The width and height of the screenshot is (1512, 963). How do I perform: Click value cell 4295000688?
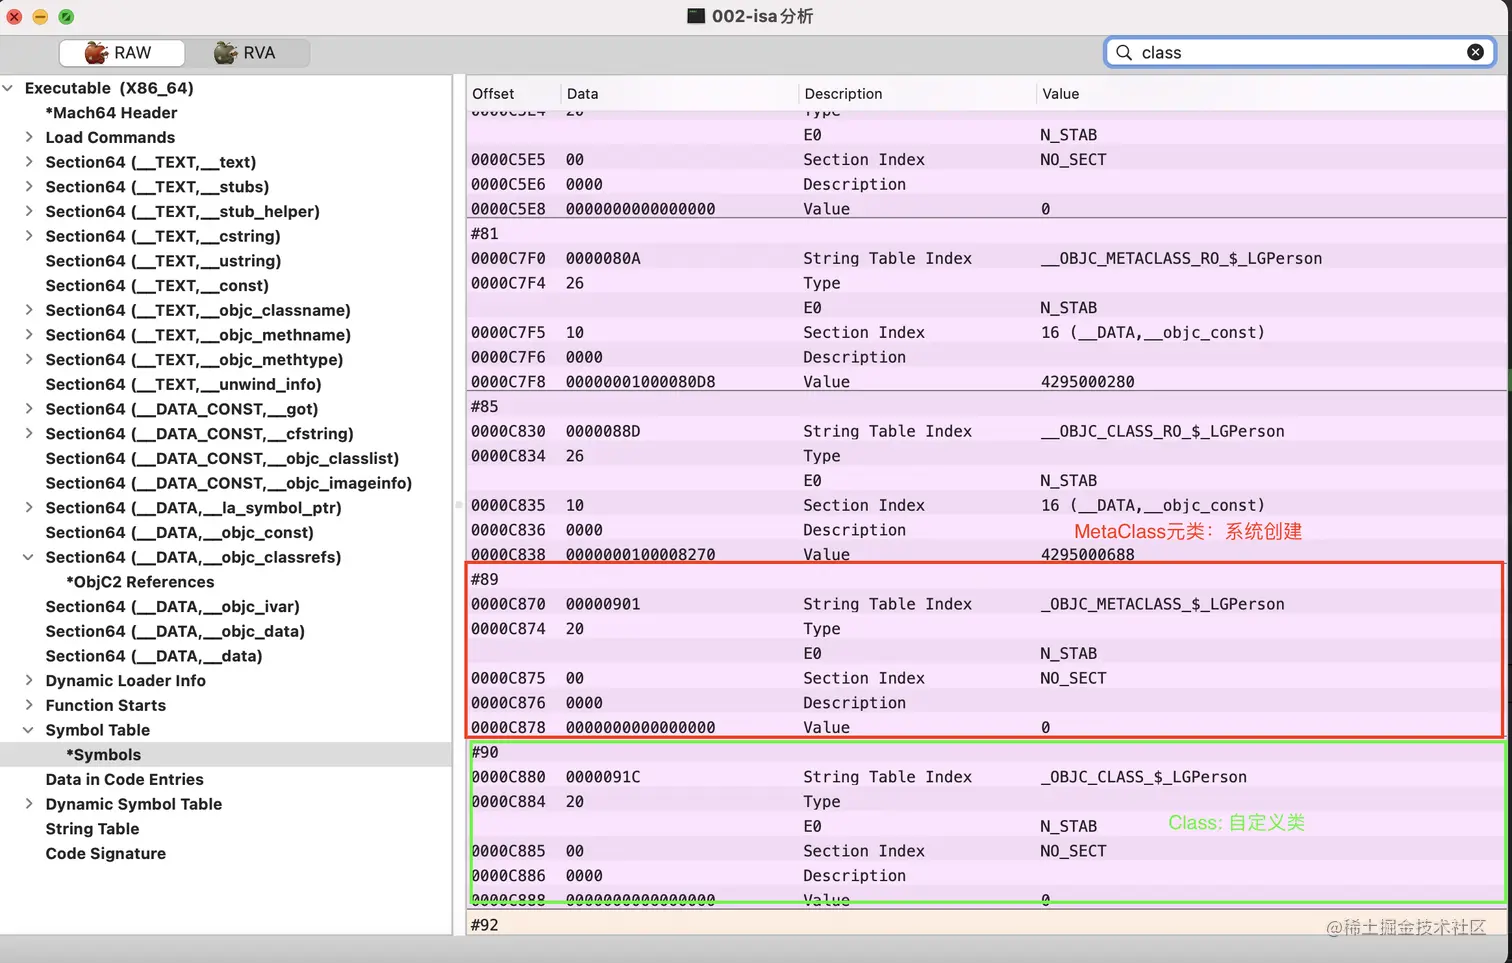[1087, 555]
